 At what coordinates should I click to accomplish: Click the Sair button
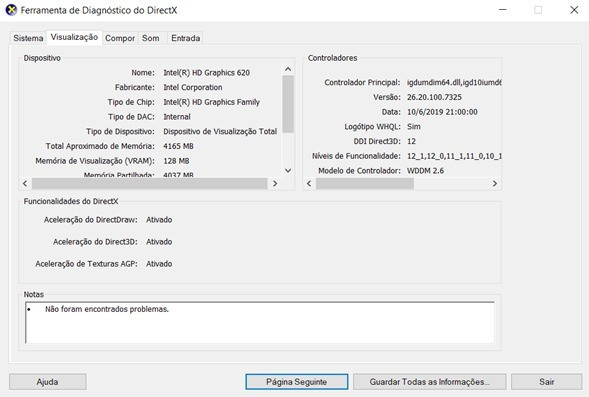[547, 382]
